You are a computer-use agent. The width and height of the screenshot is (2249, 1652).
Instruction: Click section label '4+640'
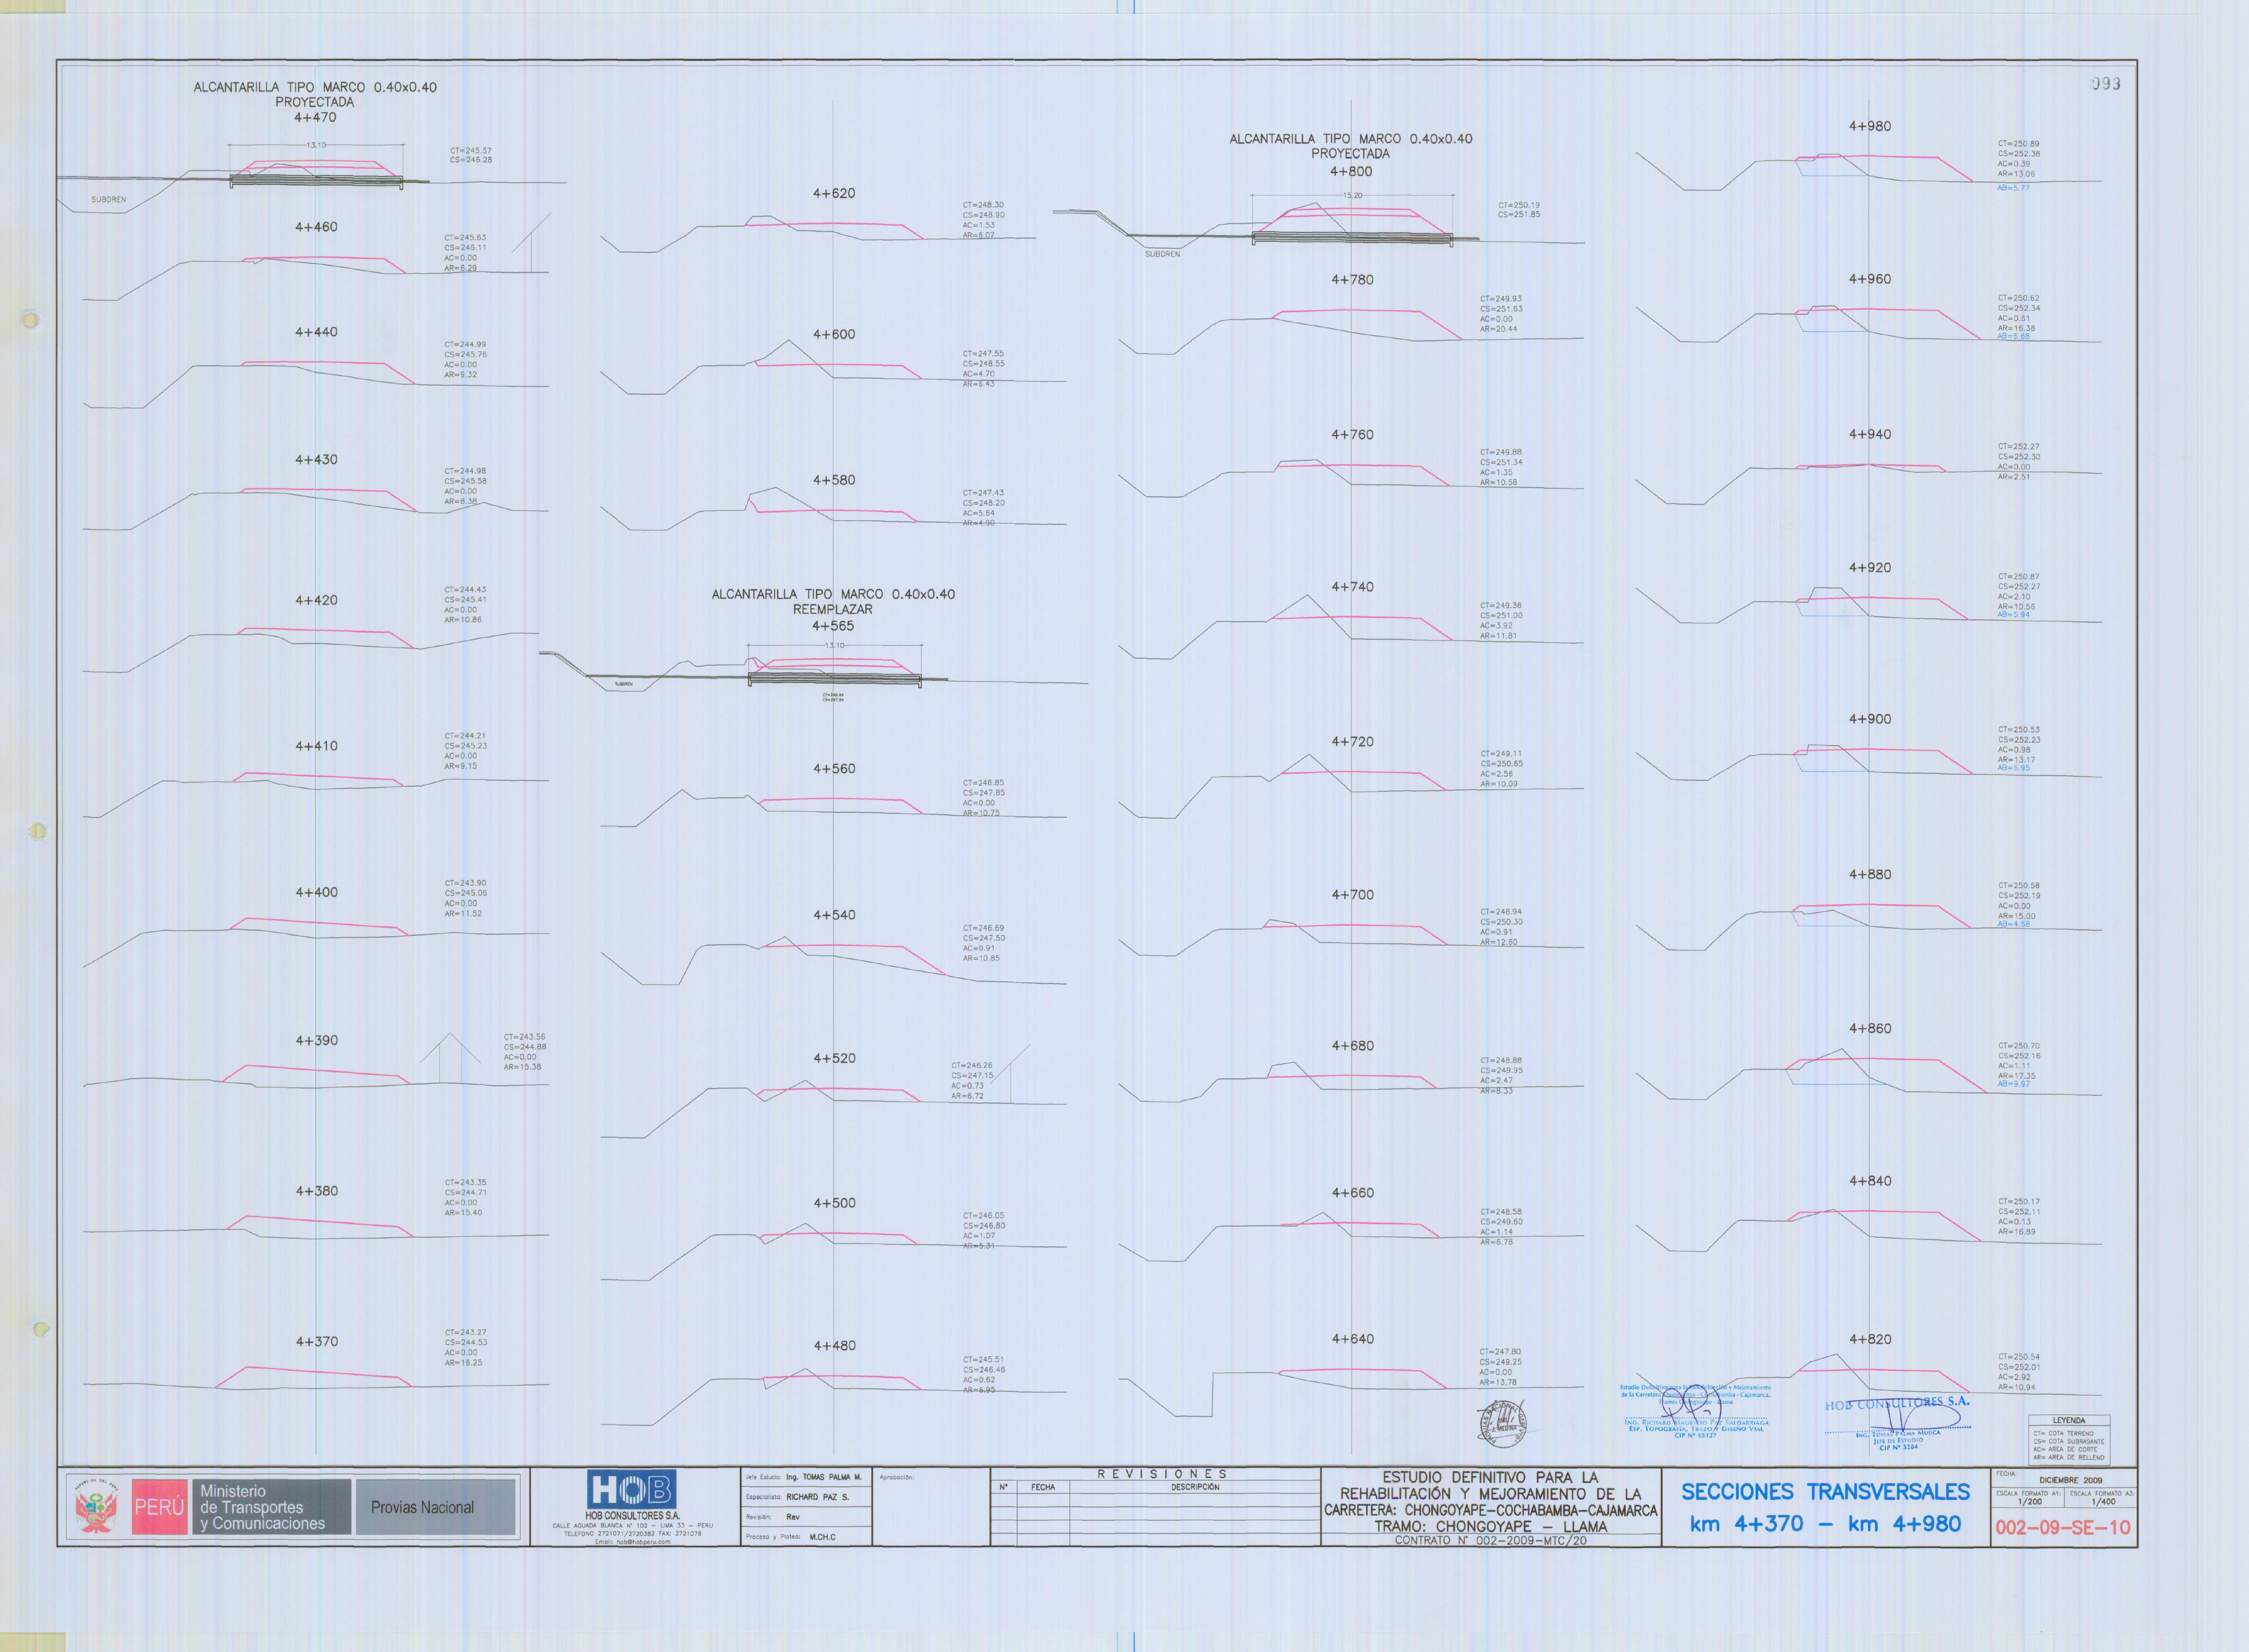pyautogui.click(x=1352, y=1339)
